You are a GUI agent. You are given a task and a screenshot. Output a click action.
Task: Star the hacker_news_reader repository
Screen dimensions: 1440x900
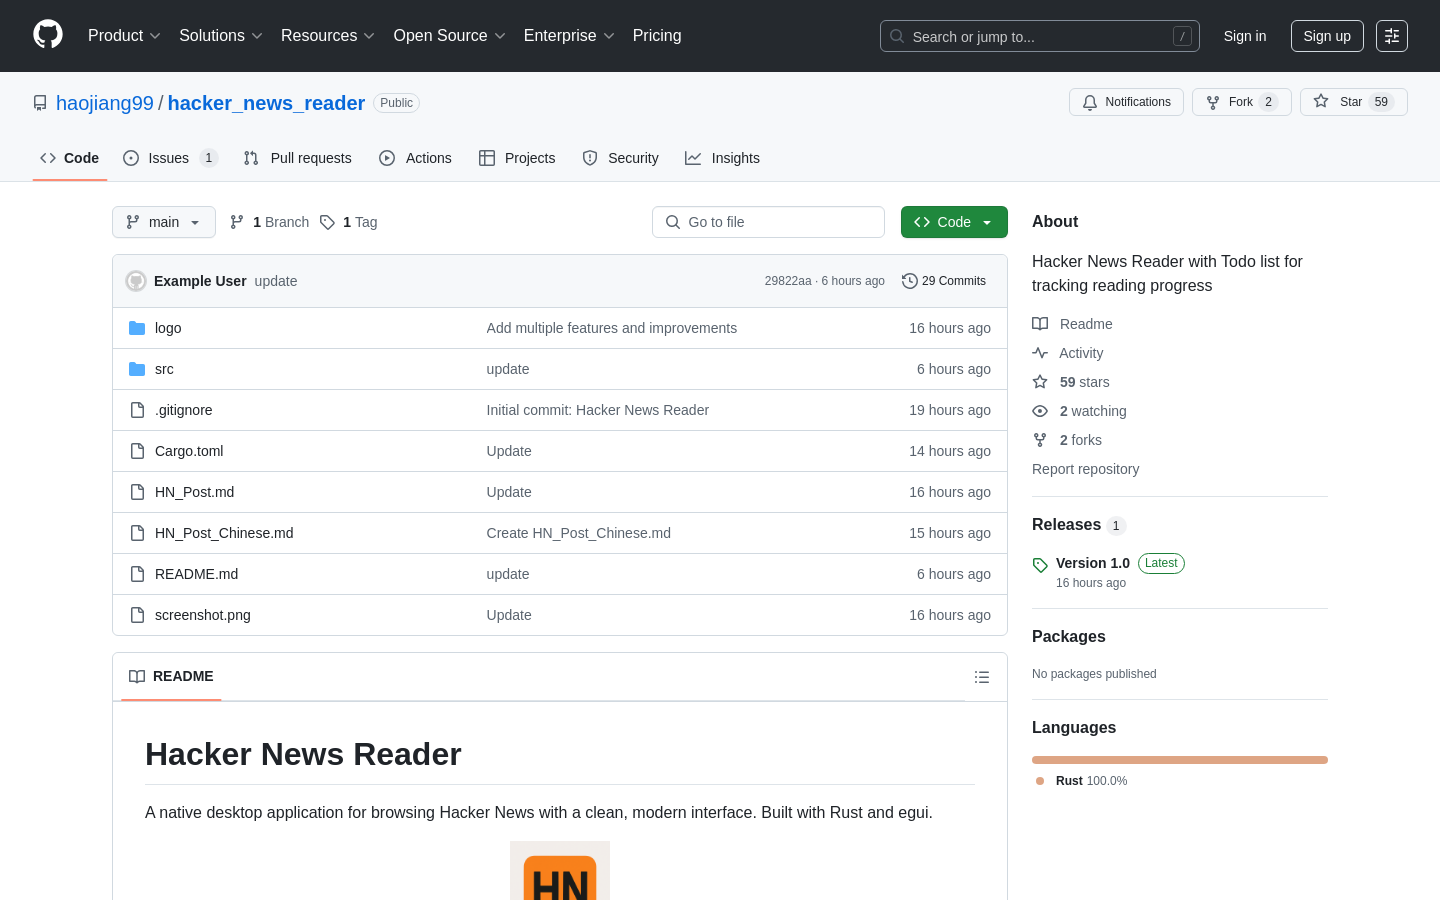click(1353, 102)
